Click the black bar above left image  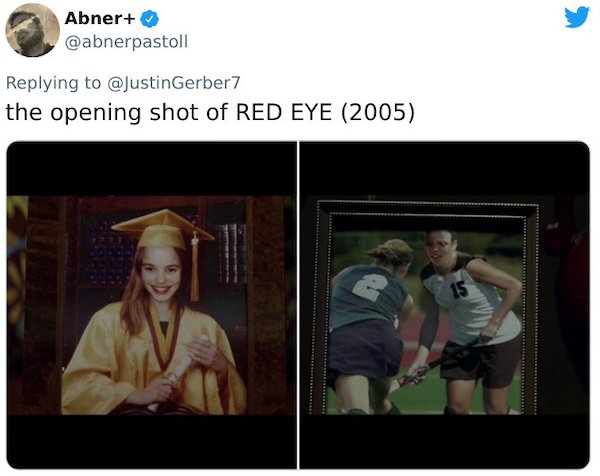pos(152,169)
